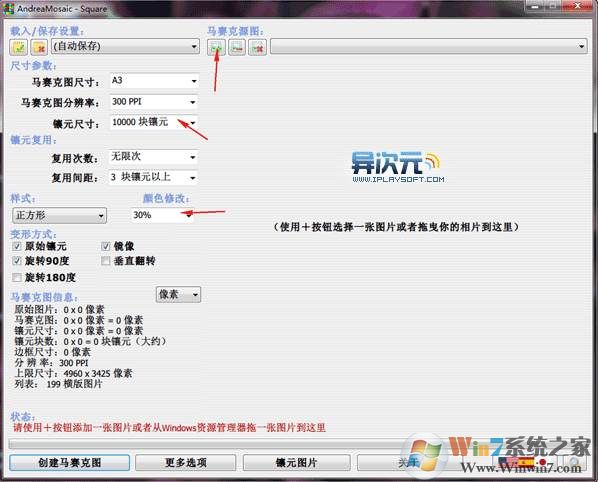Toggle the 镜像 checkbox
Image resolution: width=598 pixels, height=482 pixels.
(106, 246)
